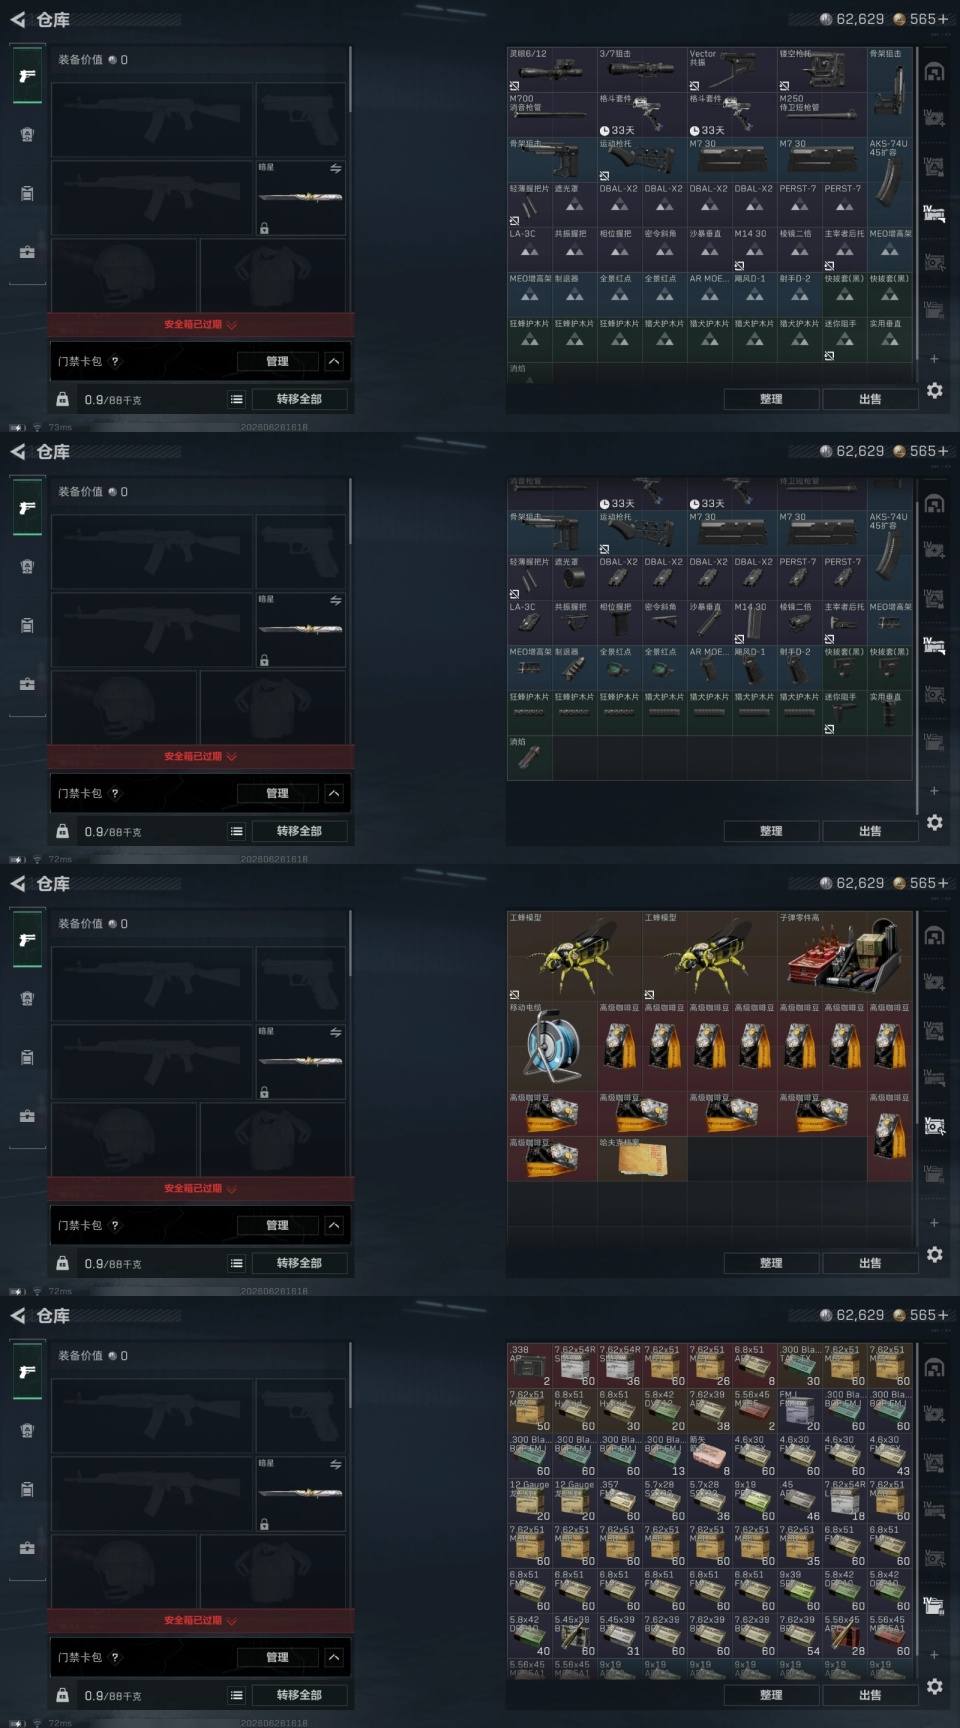Select the 子弹零件高 ammo parts crate
This screenshot has width=960, height=1728.
[844, 955]
